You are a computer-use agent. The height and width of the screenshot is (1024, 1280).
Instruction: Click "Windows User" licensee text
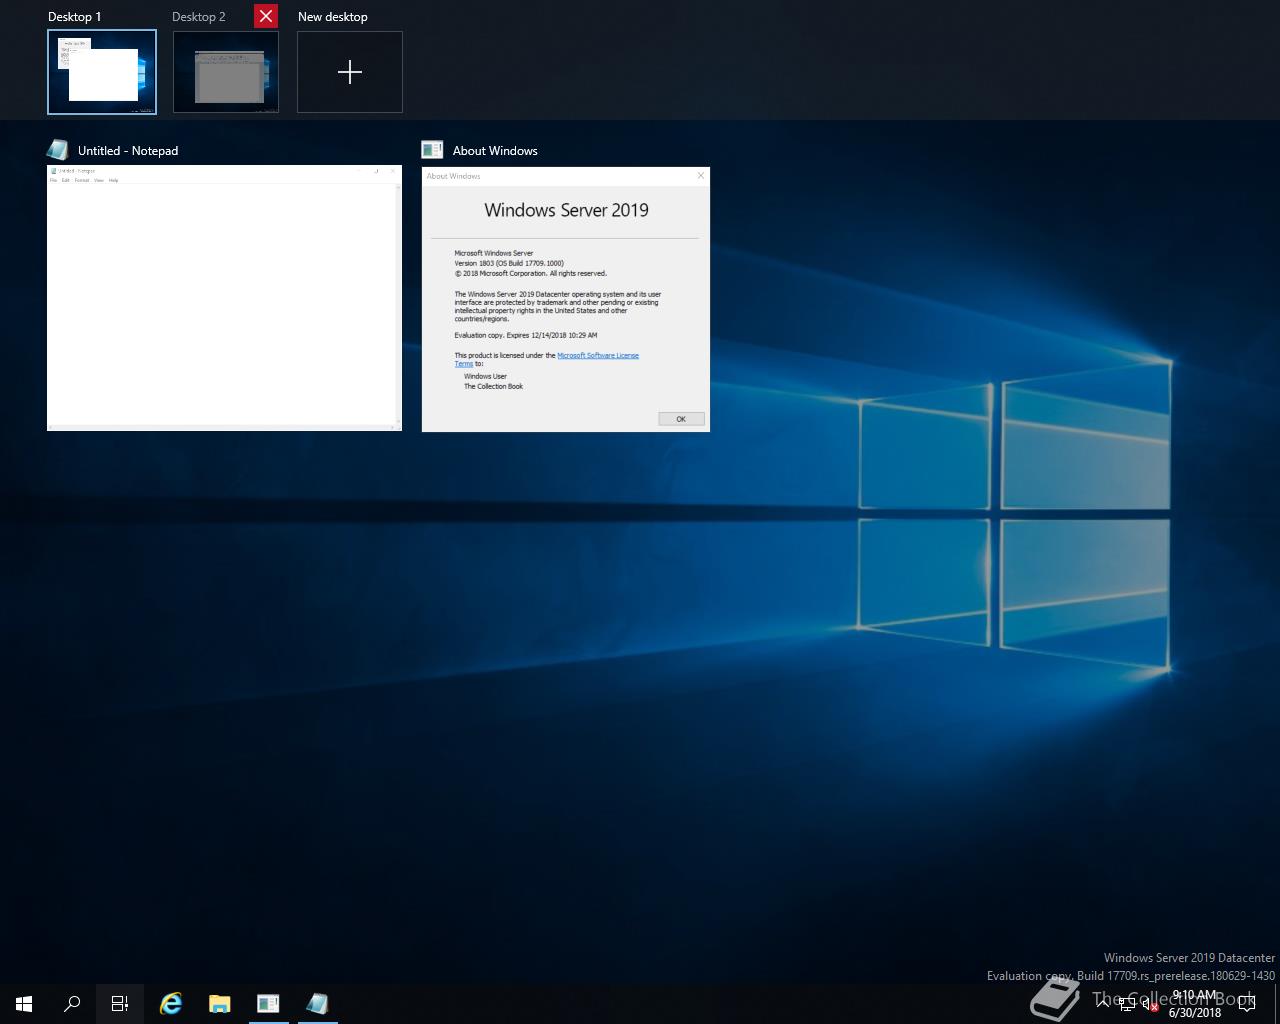tap(485, 376)
